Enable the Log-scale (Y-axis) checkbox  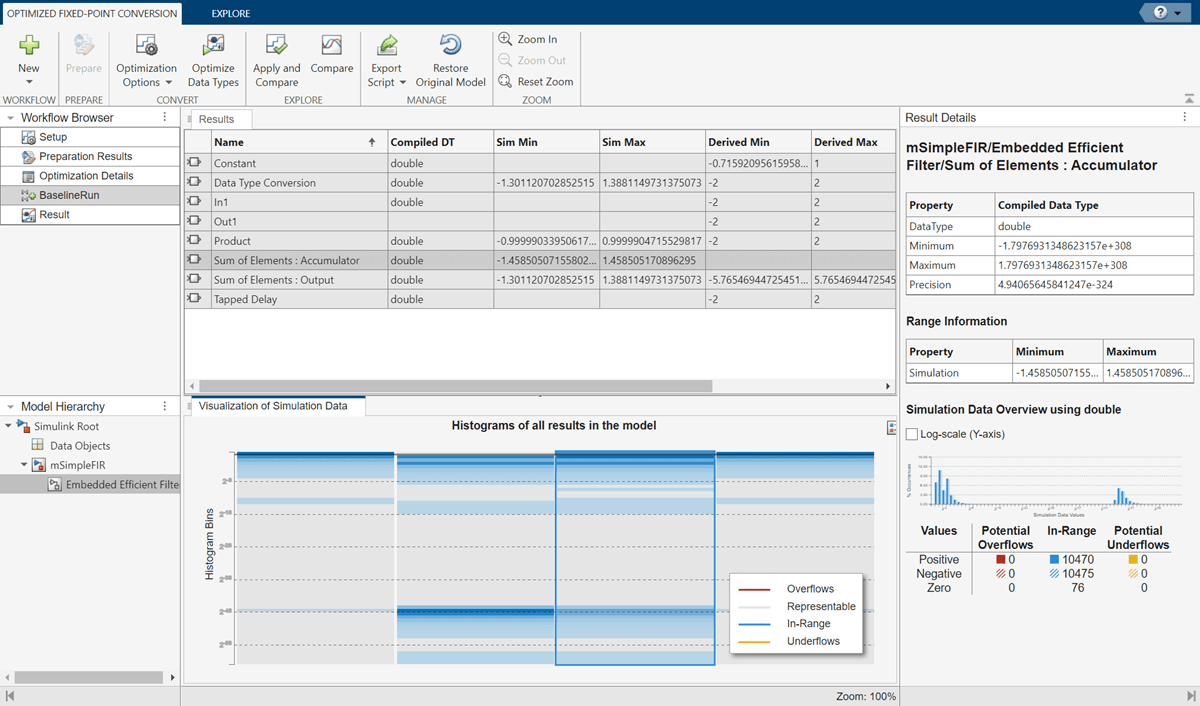[911, 433]
